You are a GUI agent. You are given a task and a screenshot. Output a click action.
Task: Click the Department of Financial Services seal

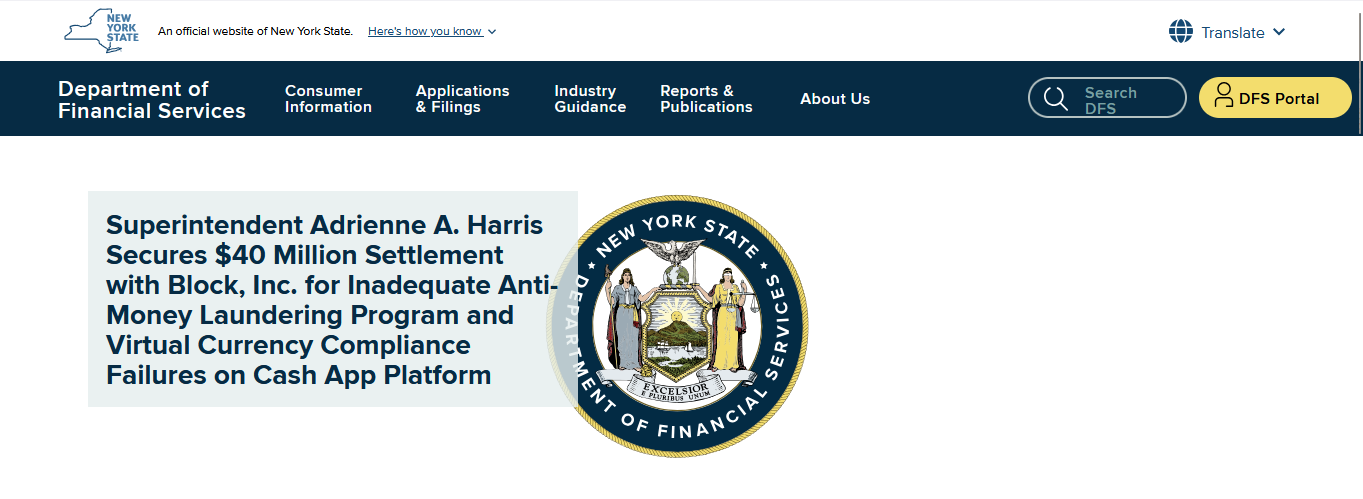(x=679, y=325)
